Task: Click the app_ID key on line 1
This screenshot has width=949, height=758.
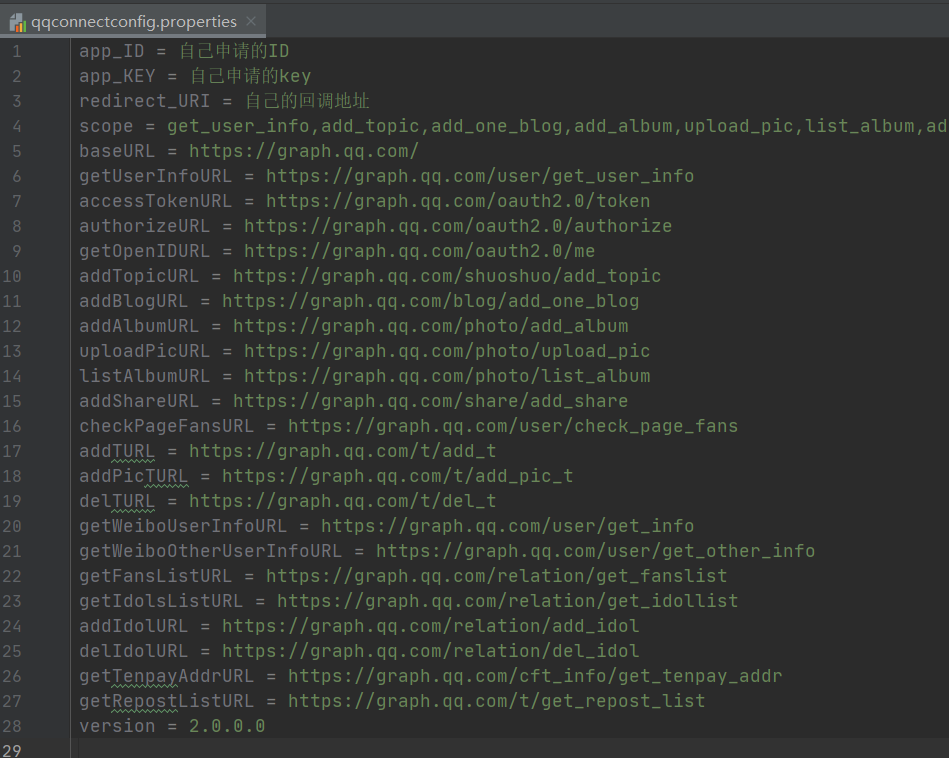Action: [x=112, y=51]
